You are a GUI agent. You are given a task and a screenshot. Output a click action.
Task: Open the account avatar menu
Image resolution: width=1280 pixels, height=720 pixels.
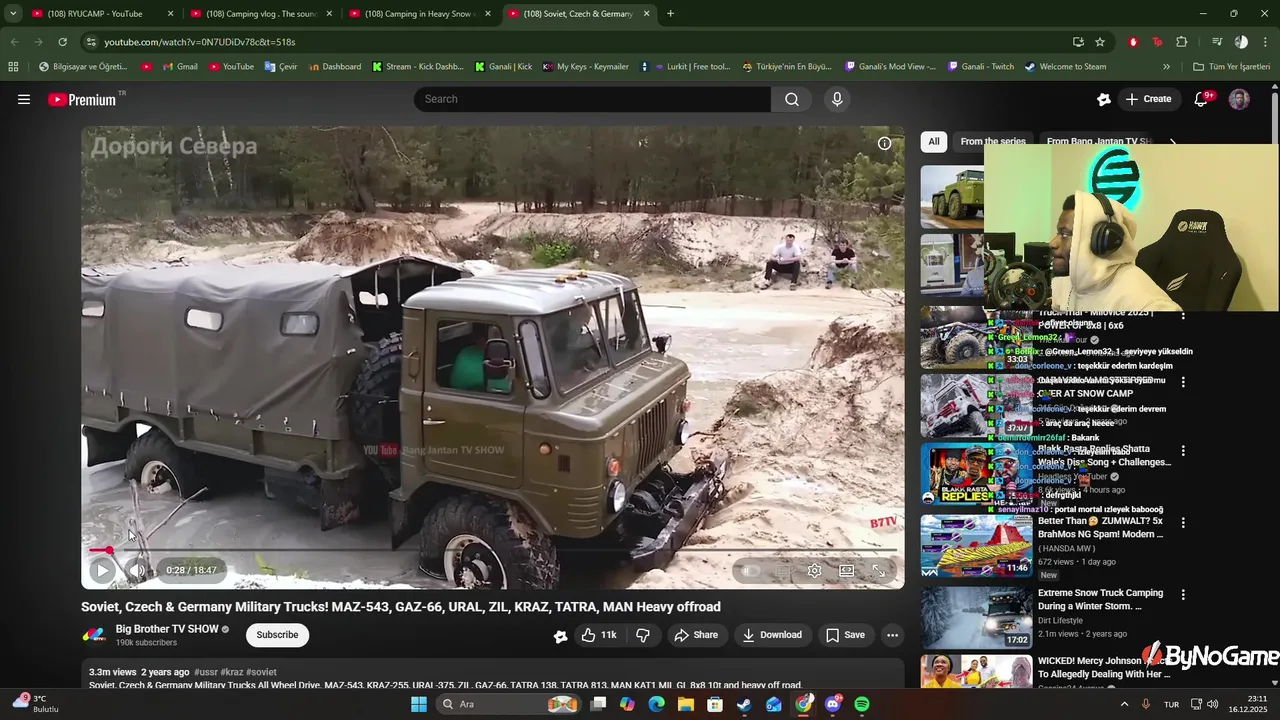tap(1239, 99)
